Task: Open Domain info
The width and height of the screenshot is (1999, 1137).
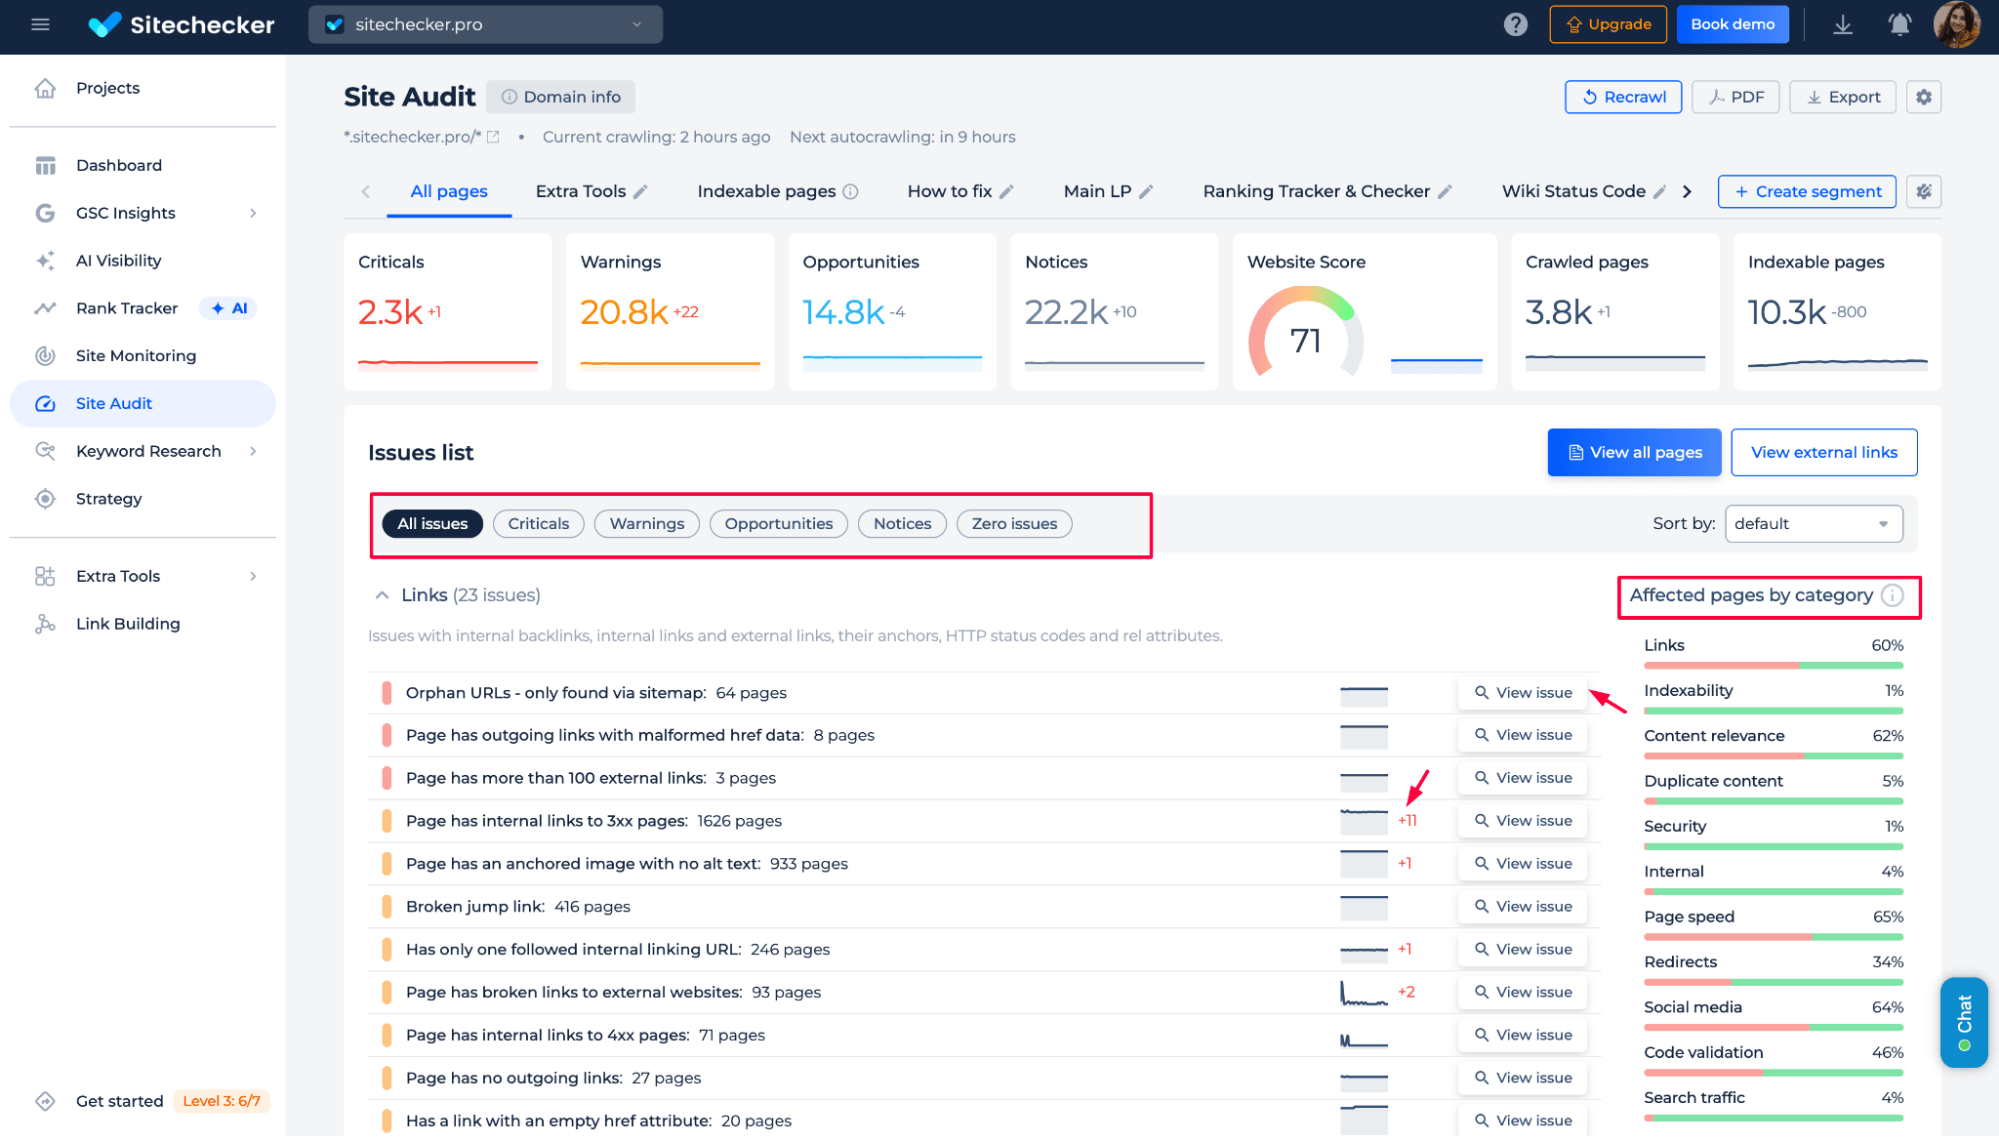Action: coord(561,97)
